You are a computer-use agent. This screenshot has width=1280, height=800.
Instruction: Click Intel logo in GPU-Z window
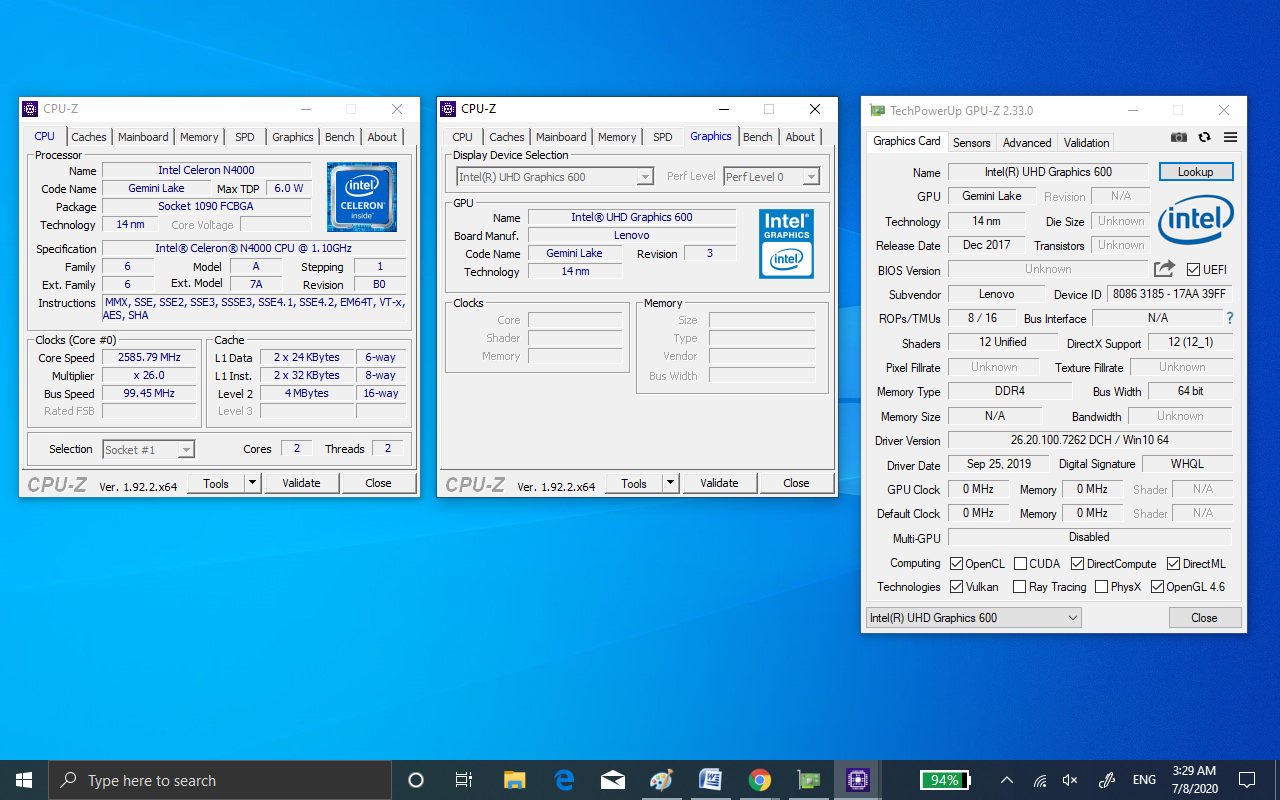[1196, 219]
